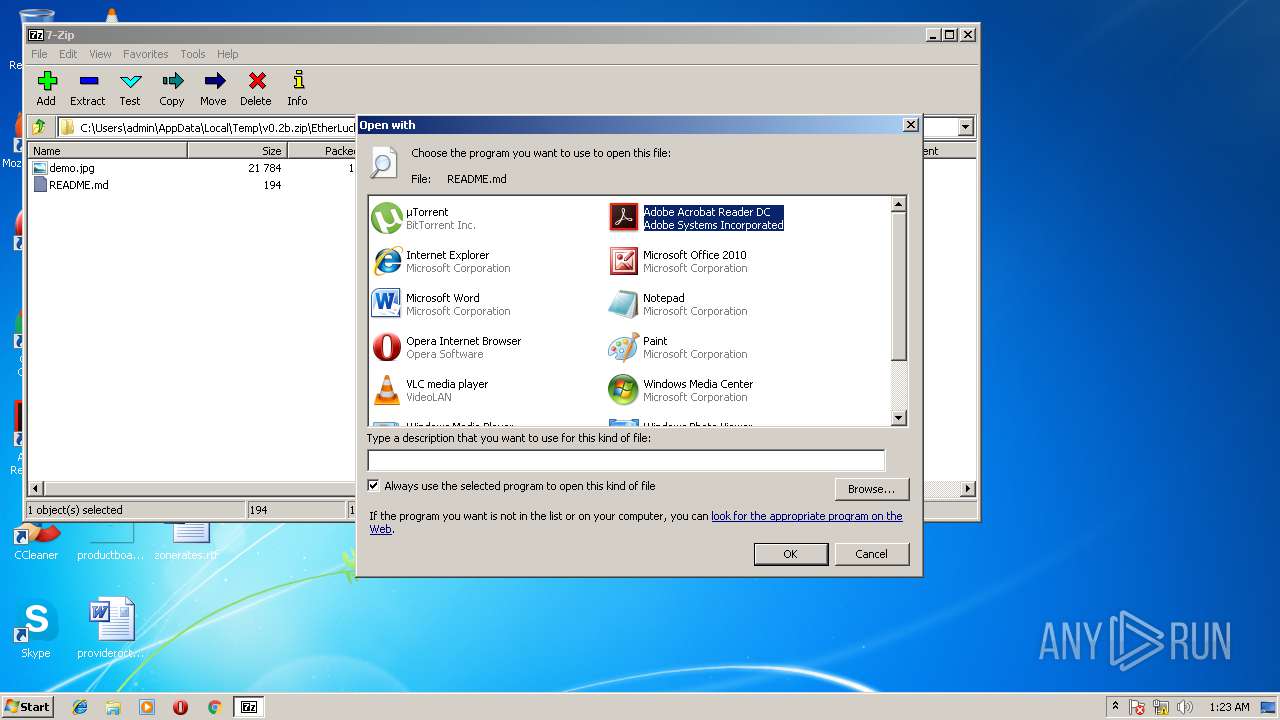Click the file type description text field
Image resolution: width=1280 pixels, height=720 pixels.
pyautogui.click(x=626, y=460)
